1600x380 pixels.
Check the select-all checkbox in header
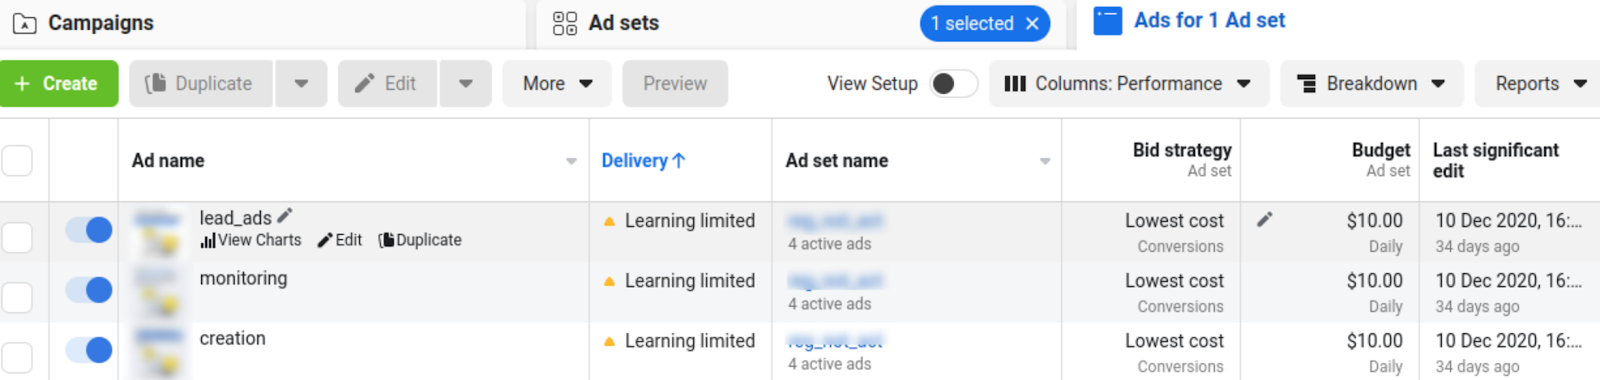17,160
